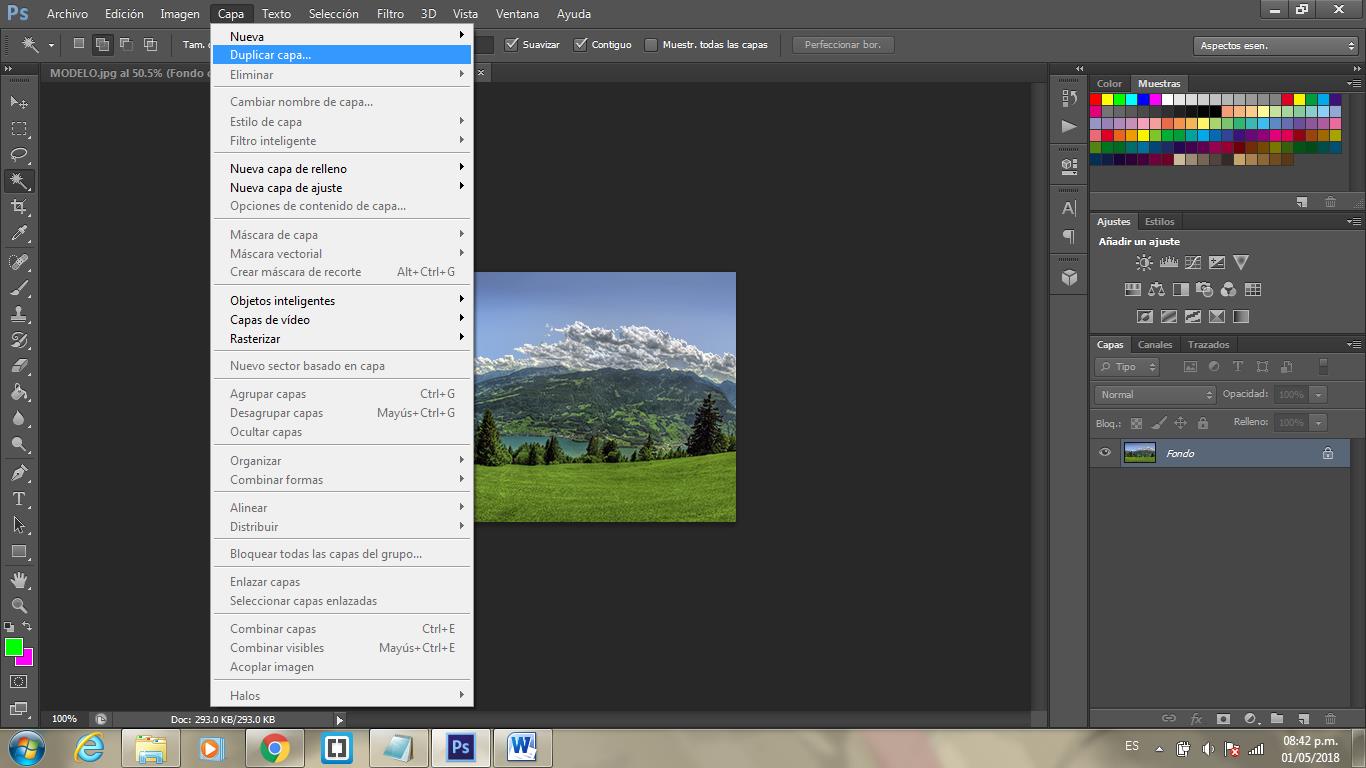Open the Aspectos esen. workspace dropdown

pos(1276,46)
